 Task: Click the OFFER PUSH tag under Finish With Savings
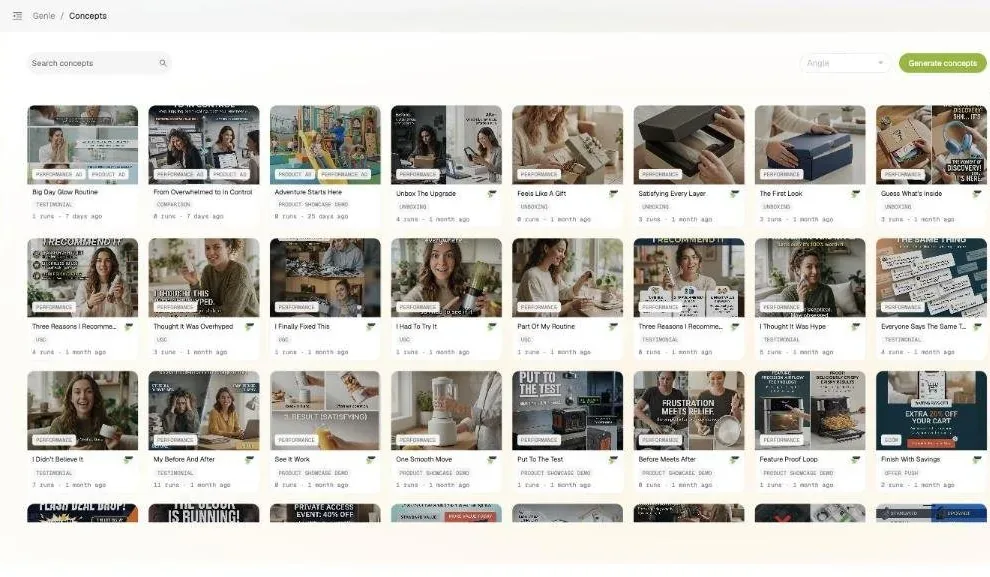pyautogui.click(x=901, y=473)
